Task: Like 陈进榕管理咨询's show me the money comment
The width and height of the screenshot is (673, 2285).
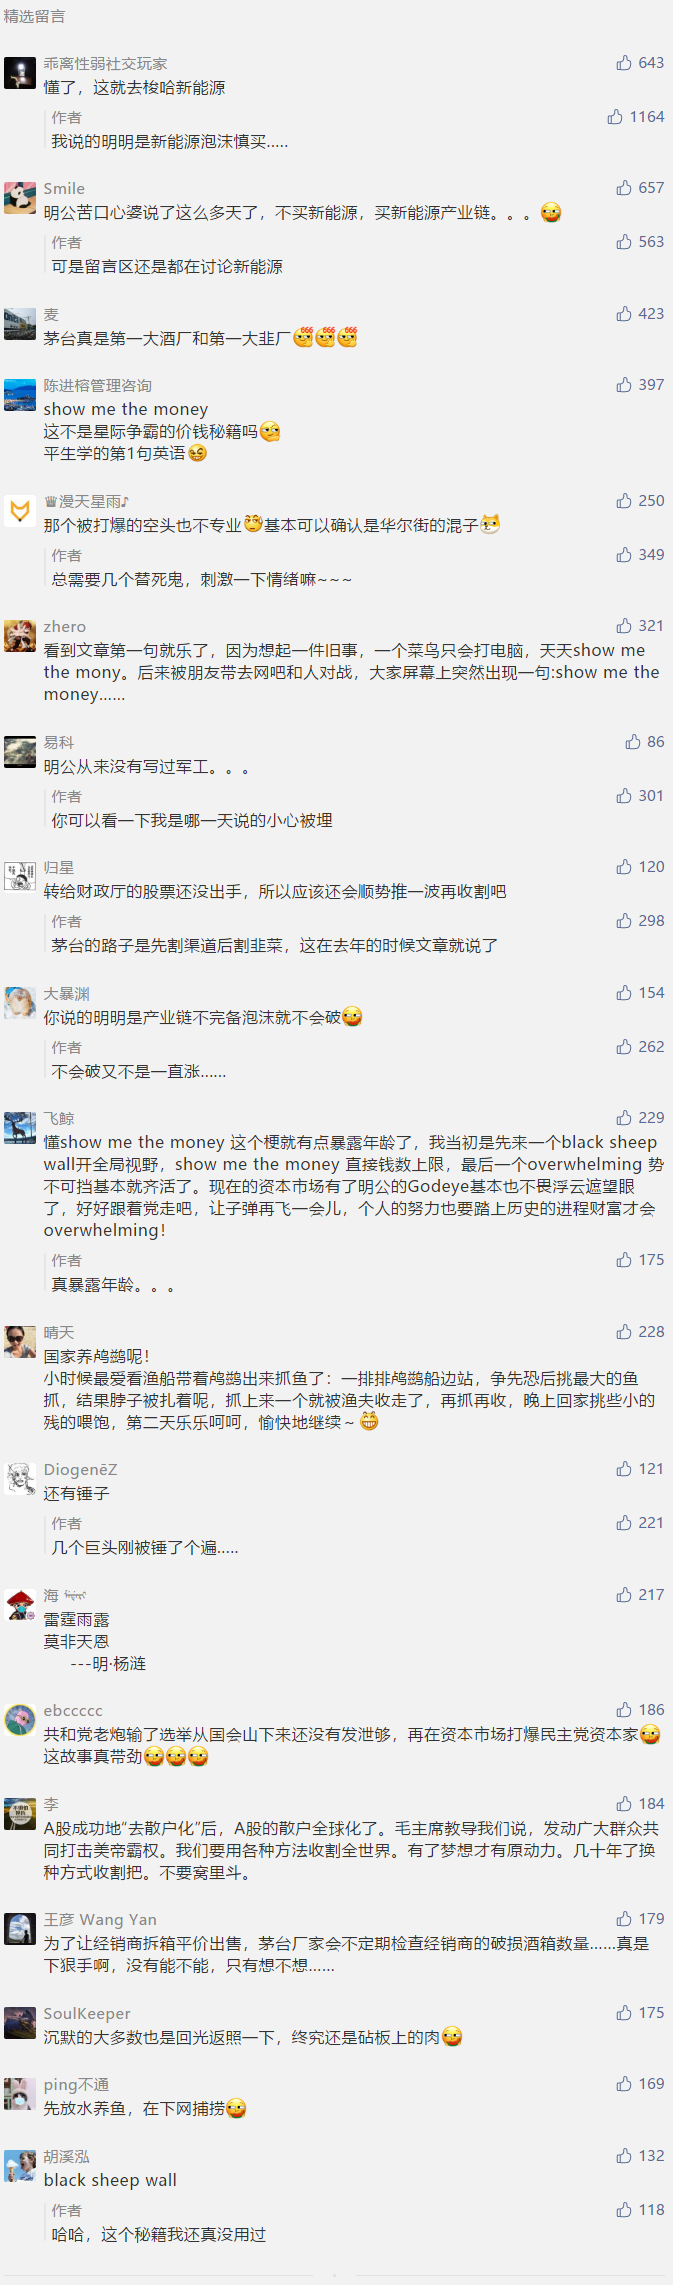Action: click(624, 385)
